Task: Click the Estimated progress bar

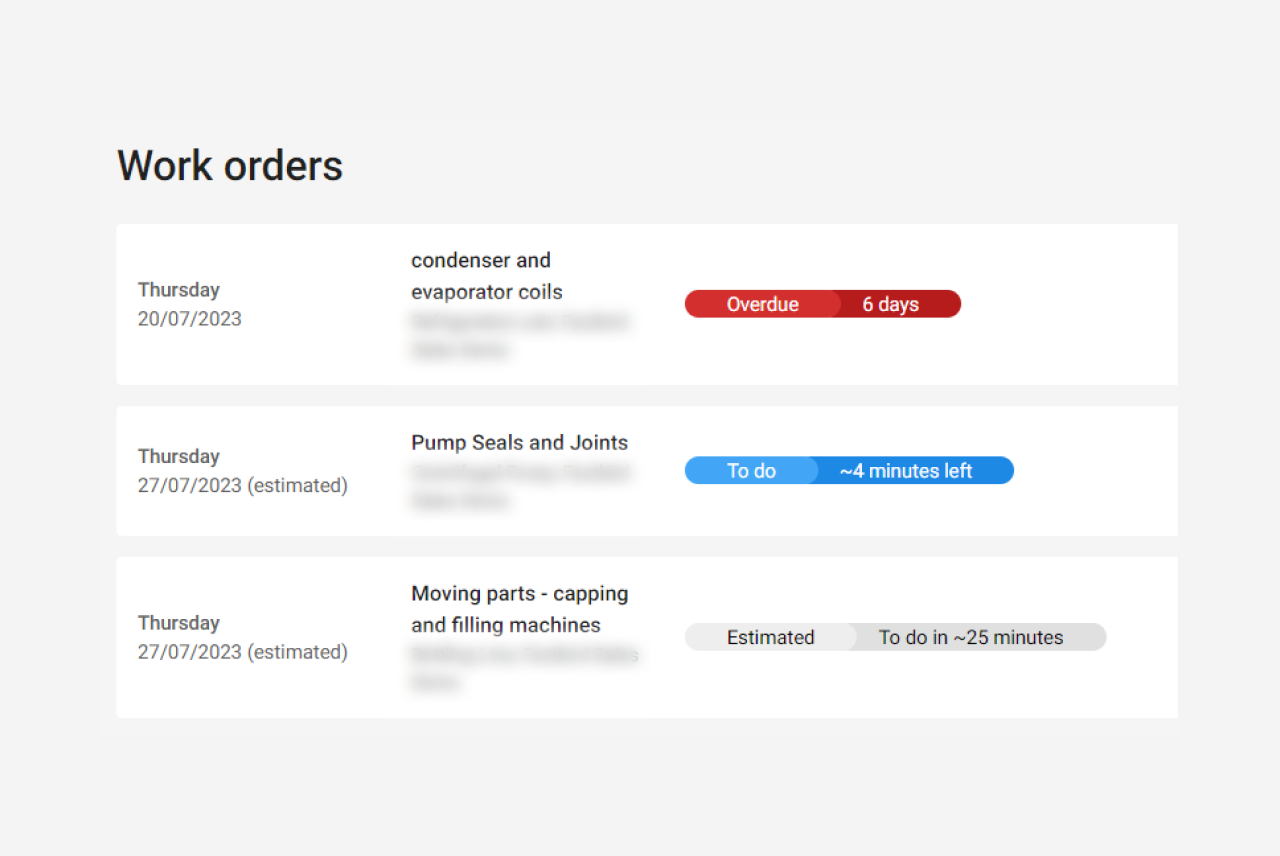Action: pos(895,637)
